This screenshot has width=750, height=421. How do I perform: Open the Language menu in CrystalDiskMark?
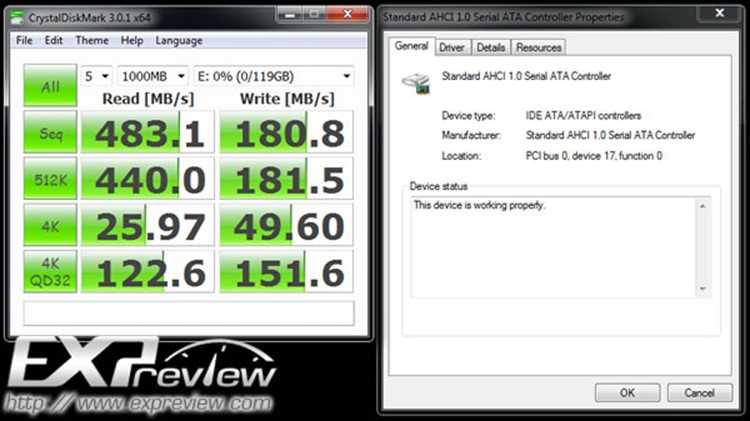click(x=179, y=41)
